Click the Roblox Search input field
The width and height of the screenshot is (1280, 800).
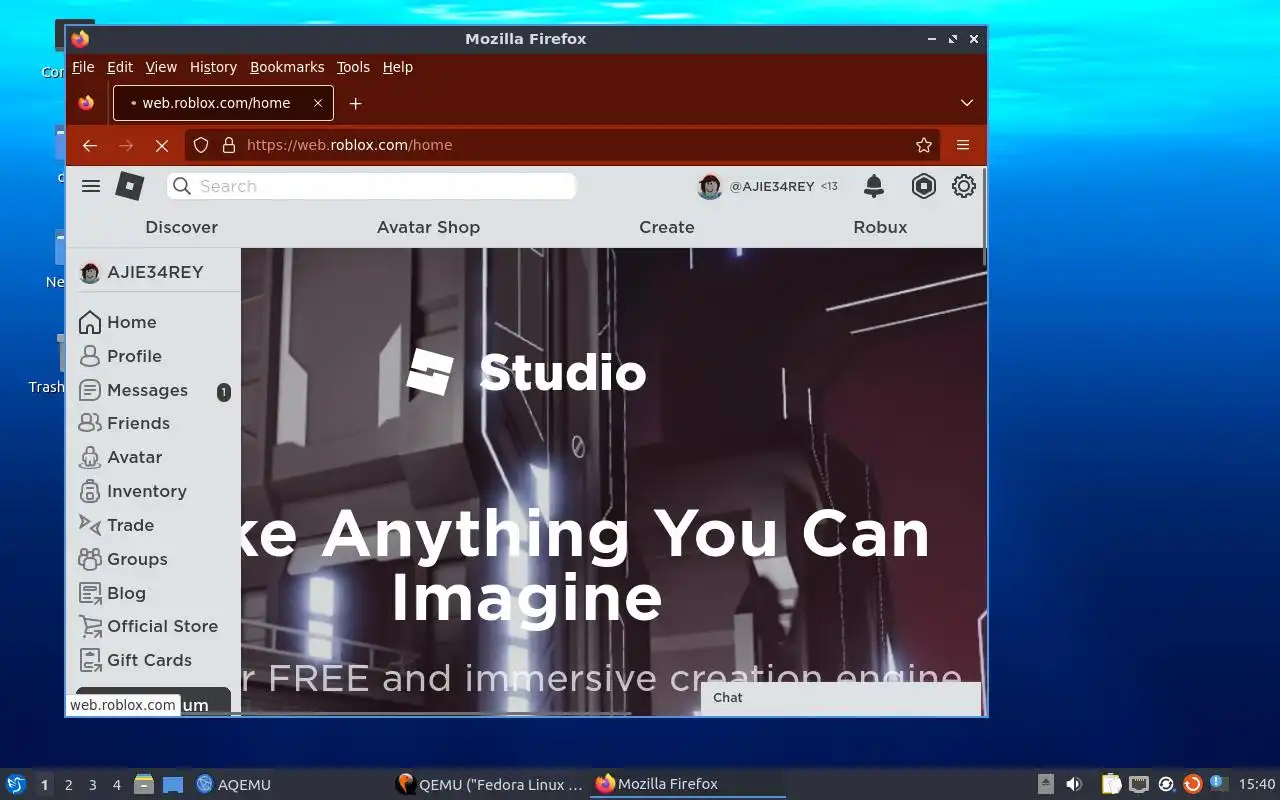(372, 186)
